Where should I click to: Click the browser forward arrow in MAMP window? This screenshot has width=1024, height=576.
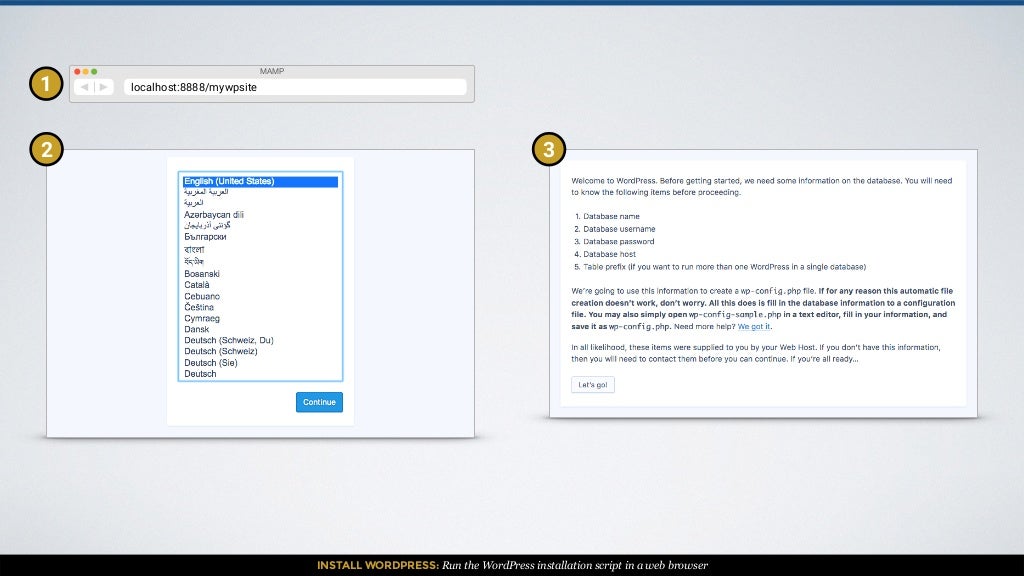point(104,87)
